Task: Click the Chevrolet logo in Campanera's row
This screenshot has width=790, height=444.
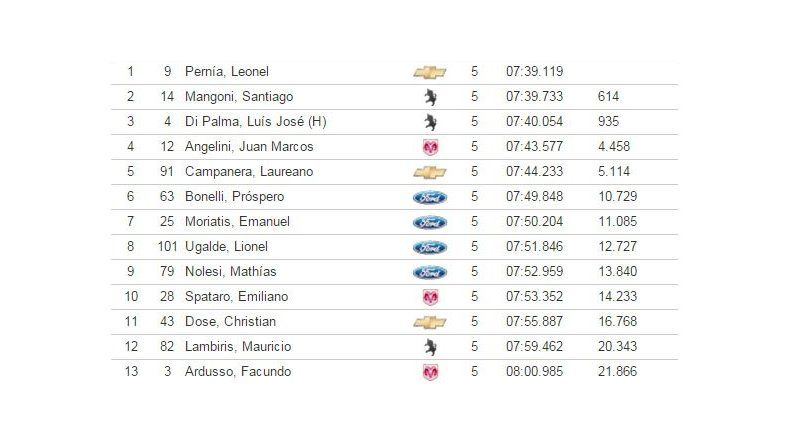Action: coord(429,172)
